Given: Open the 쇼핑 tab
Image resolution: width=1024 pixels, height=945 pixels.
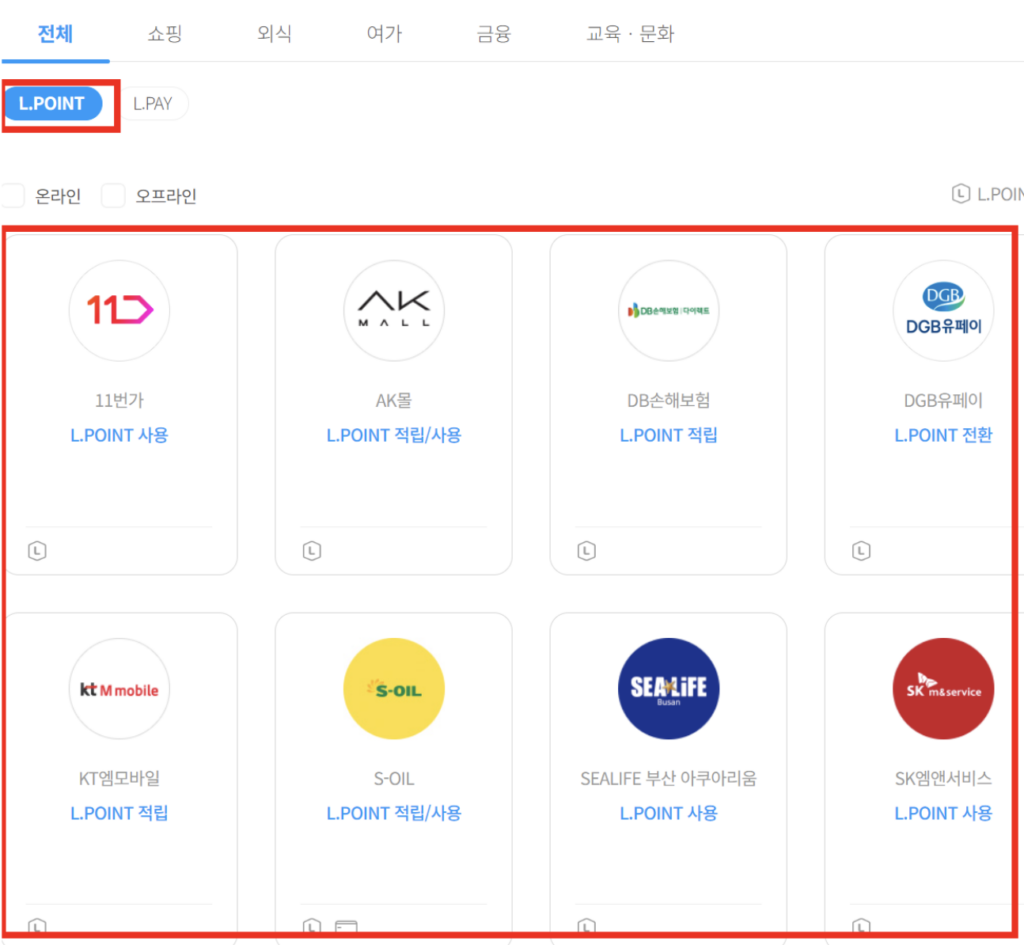Looking at the screenshot, I should click(x=164, y=34).
